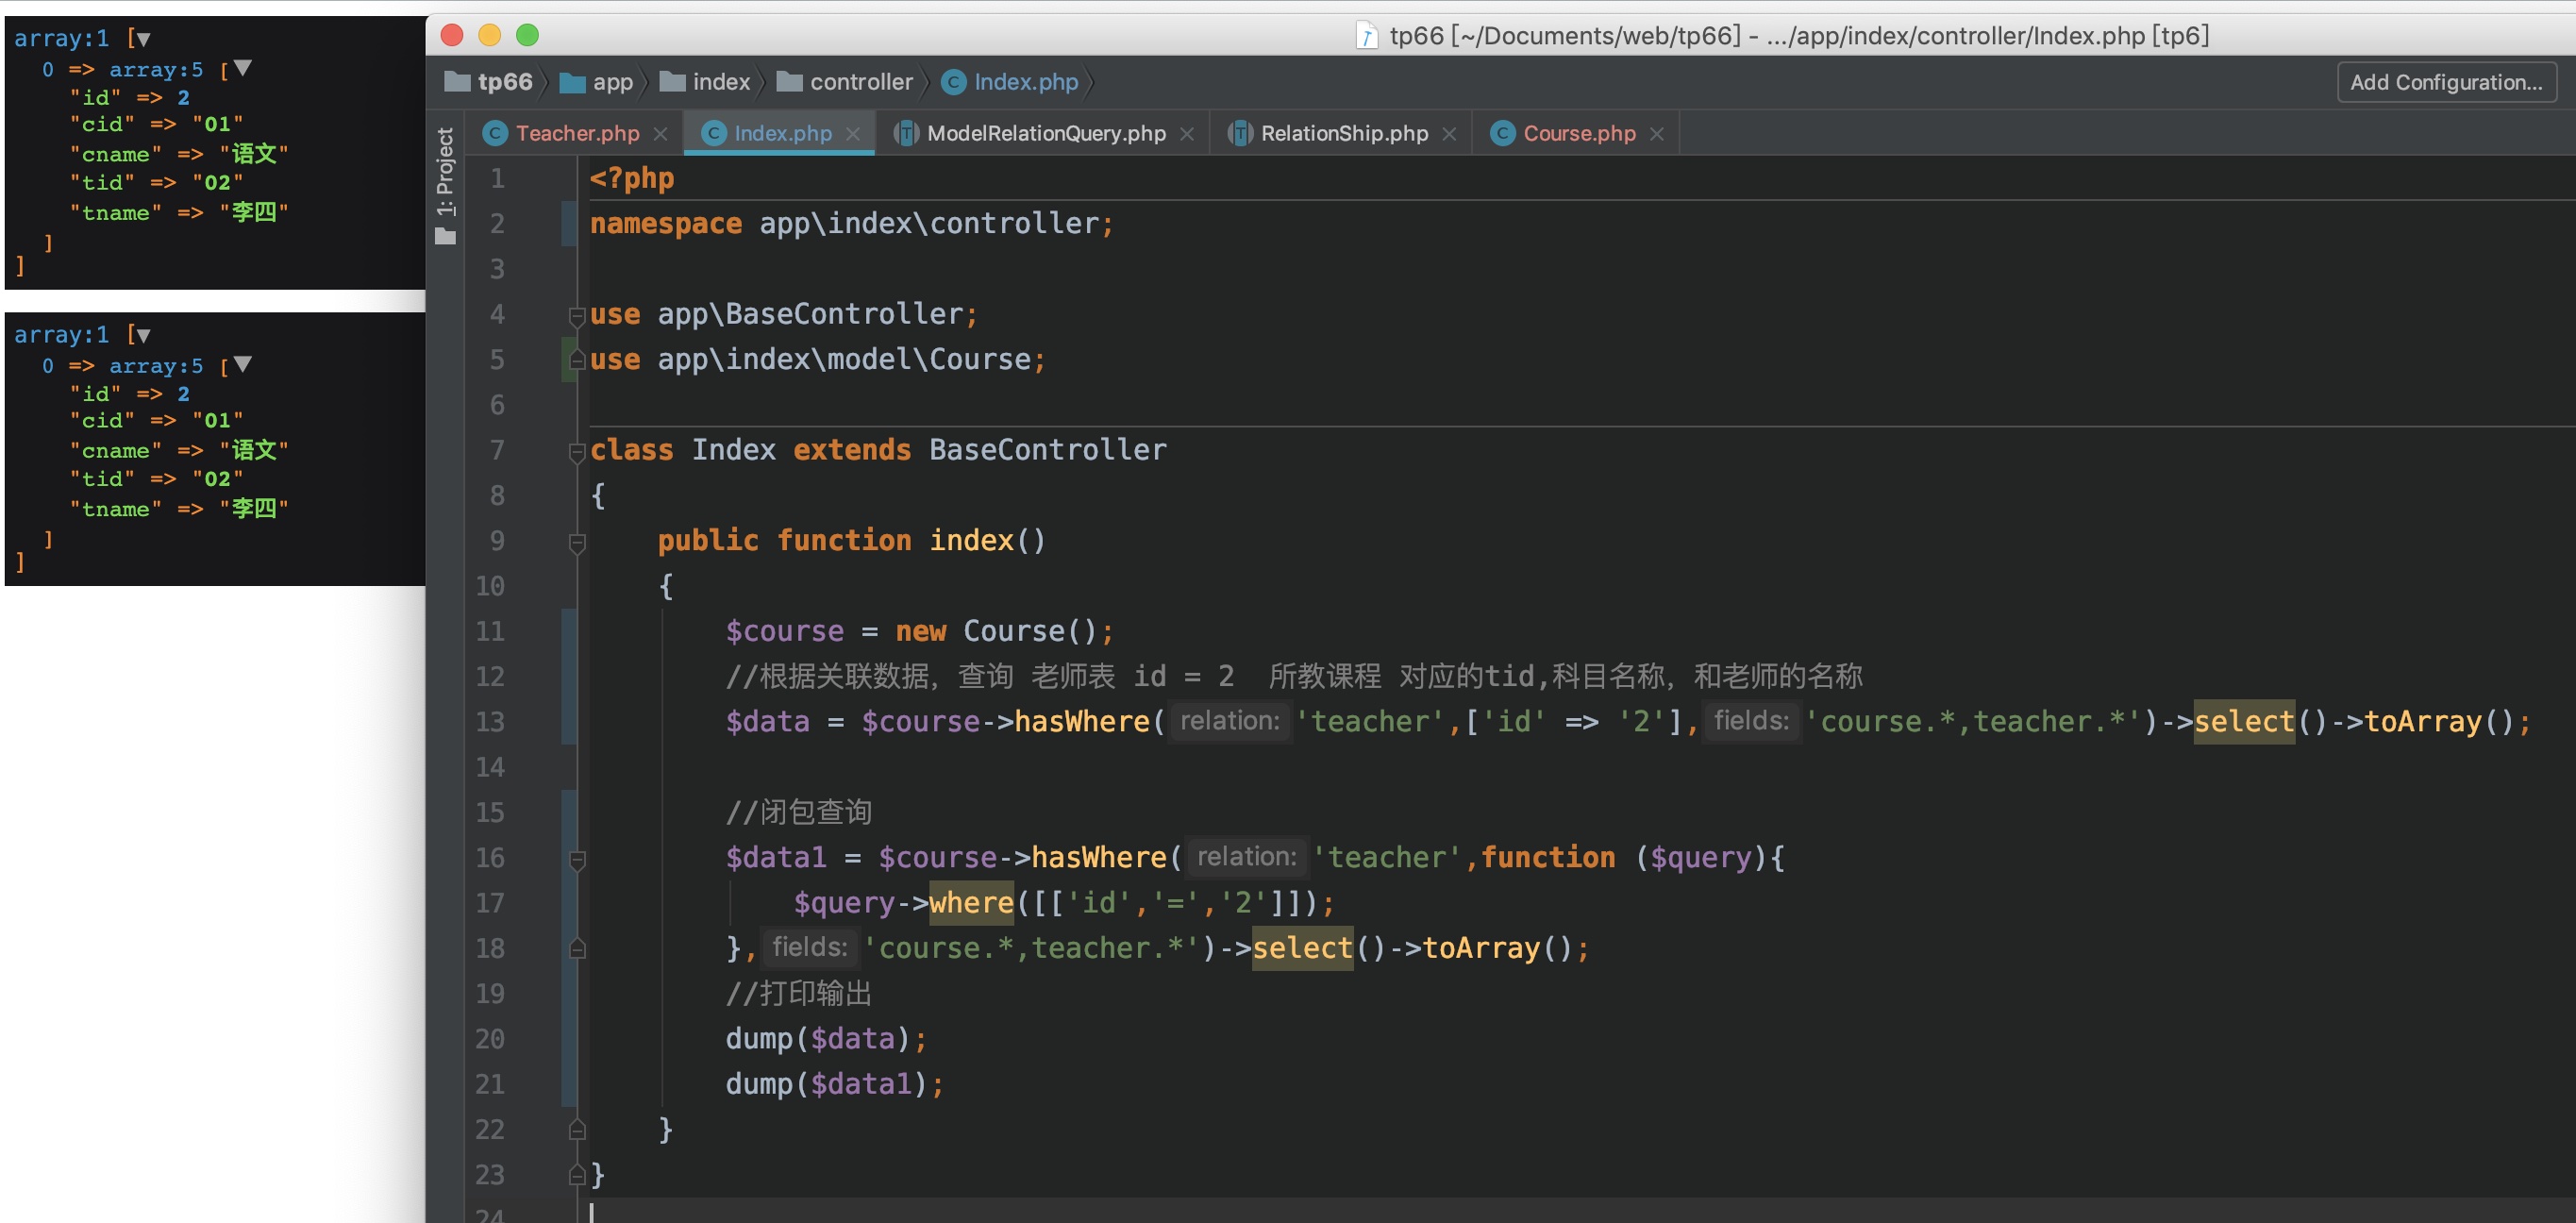Click "tname" value in second dump output
The image size is (2576, 1223).
coord(254,508)
